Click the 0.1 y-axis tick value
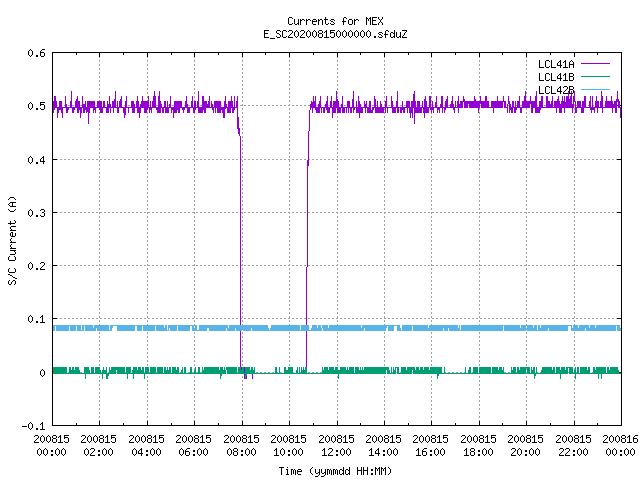This screenshot has width=640, height=480. pyautogui.click(x=36, y=319)
